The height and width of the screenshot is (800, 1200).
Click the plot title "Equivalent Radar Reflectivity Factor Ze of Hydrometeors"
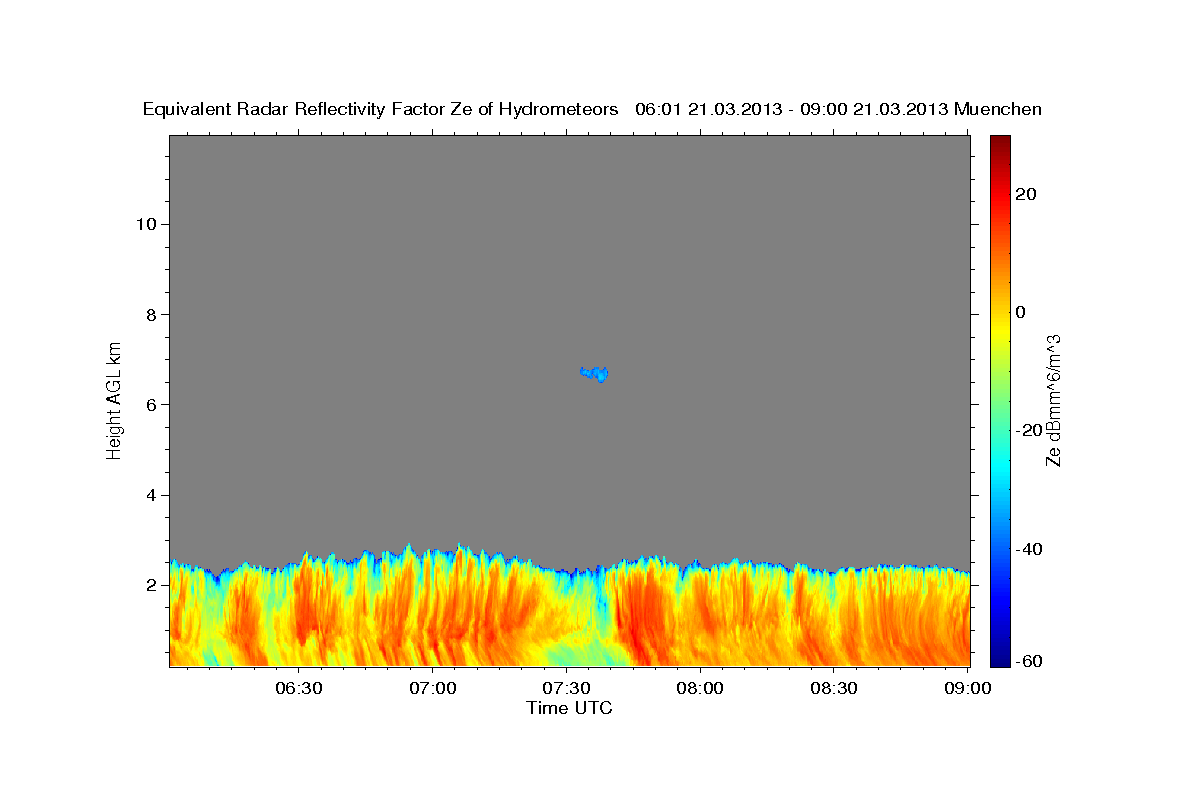point(381,110)
